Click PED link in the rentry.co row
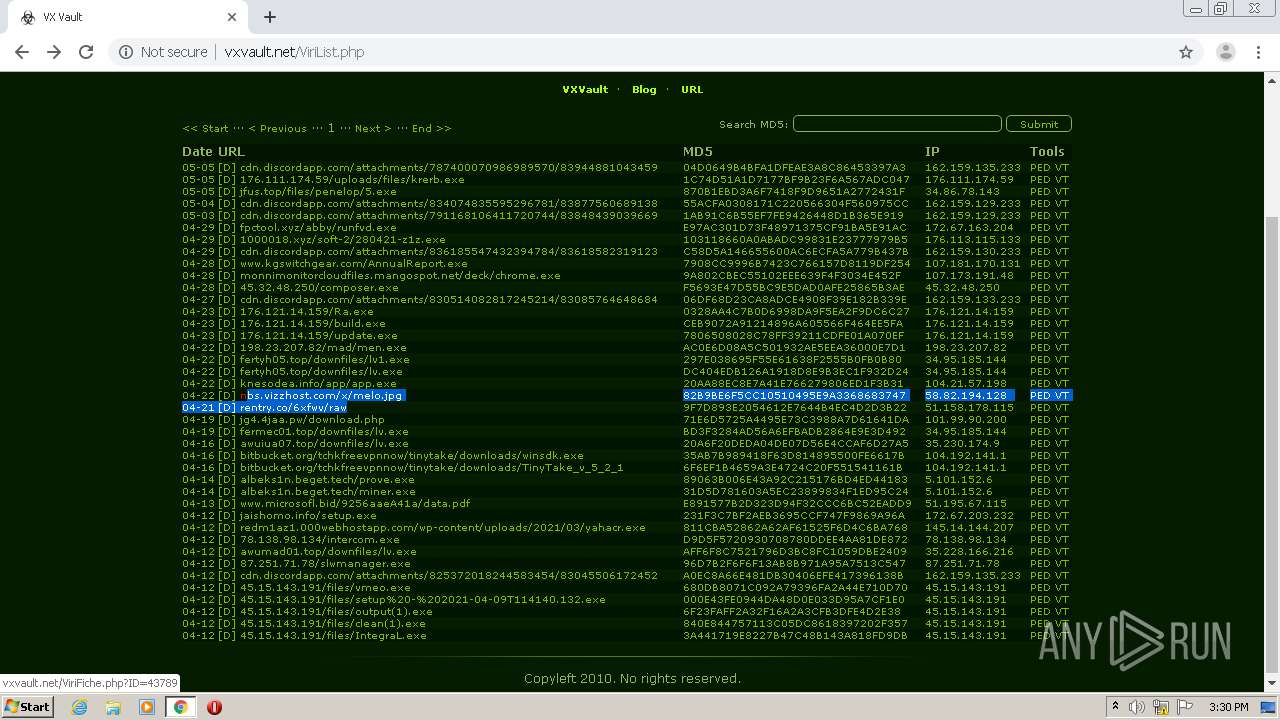This screenshot has width=1280, height=720. tap(1040, 407)
